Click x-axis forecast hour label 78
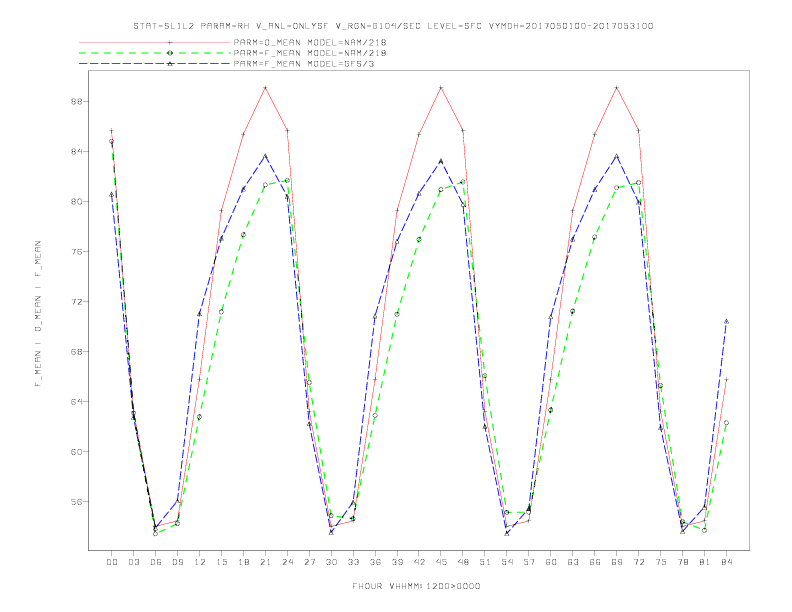 (x=683, y=562)
